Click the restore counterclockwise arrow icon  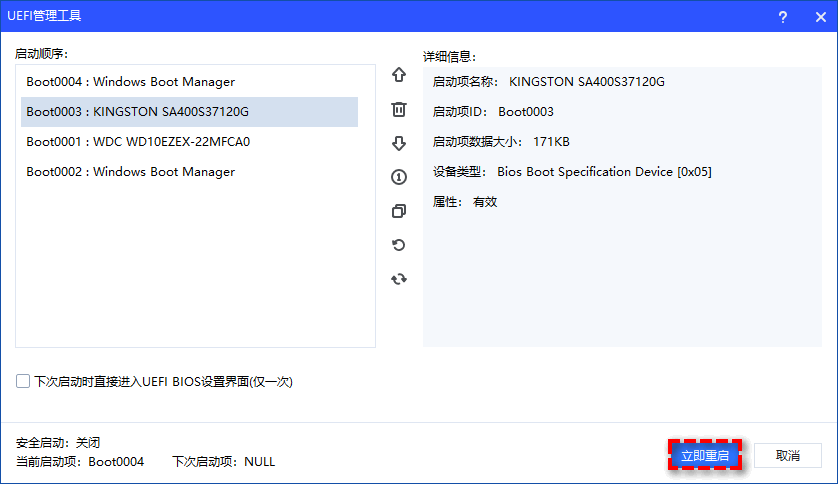coord(399,245)
